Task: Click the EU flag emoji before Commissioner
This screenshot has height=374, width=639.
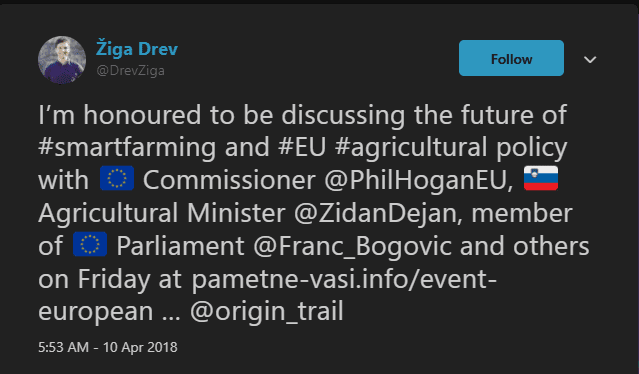Action: click(117, 178)
